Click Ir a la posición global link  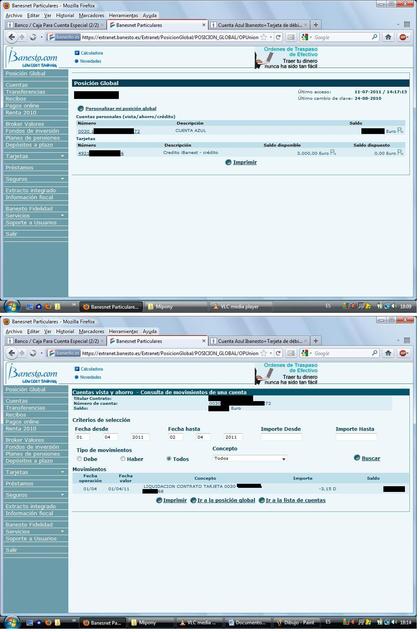[226, 500]
